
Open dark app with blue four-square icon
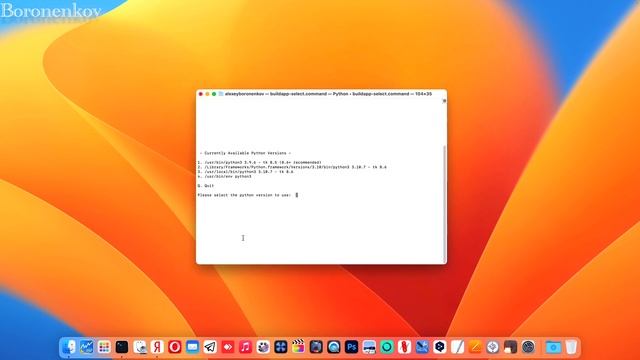point(281,347)
